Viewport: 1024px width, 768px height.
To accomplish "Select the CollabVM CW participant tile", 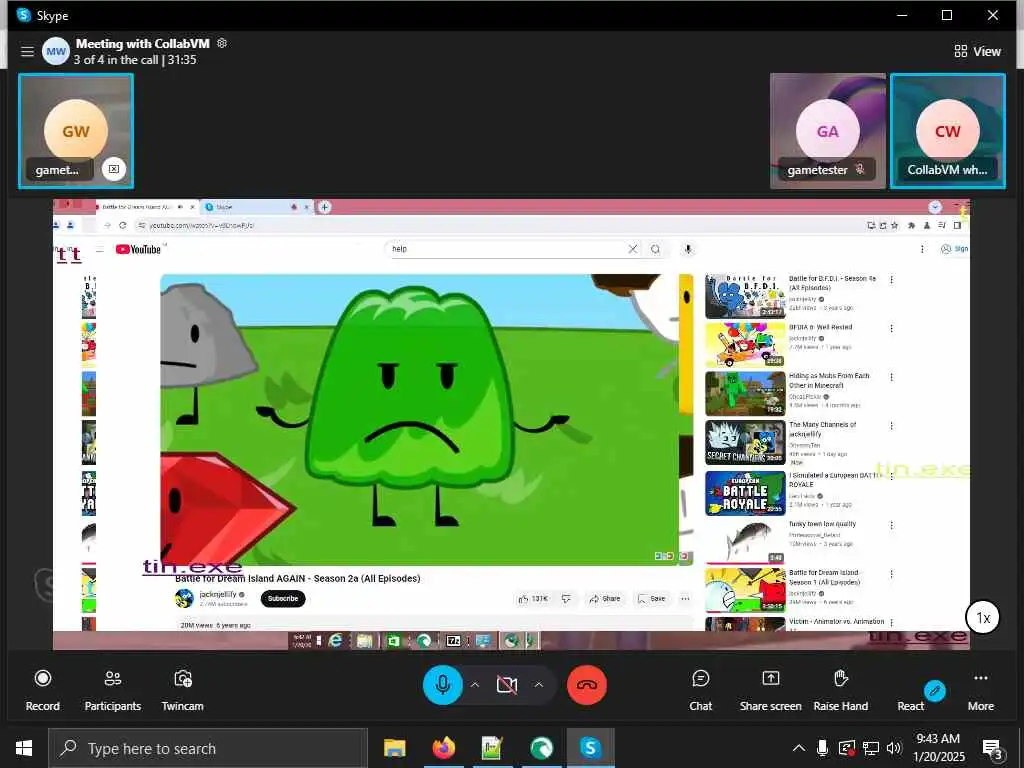I will tap(948, 131).
